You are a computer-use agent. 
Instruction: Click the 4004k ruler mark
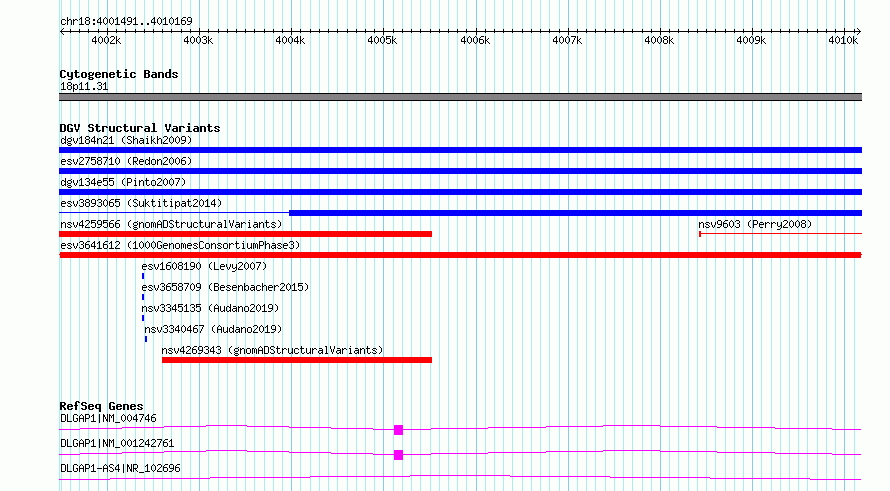[290, 40]
